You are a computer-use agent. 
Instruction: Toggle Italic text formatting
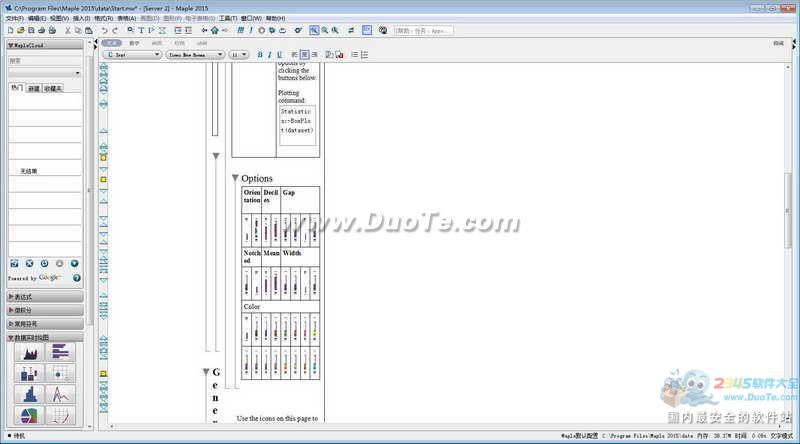coord(270,55)
